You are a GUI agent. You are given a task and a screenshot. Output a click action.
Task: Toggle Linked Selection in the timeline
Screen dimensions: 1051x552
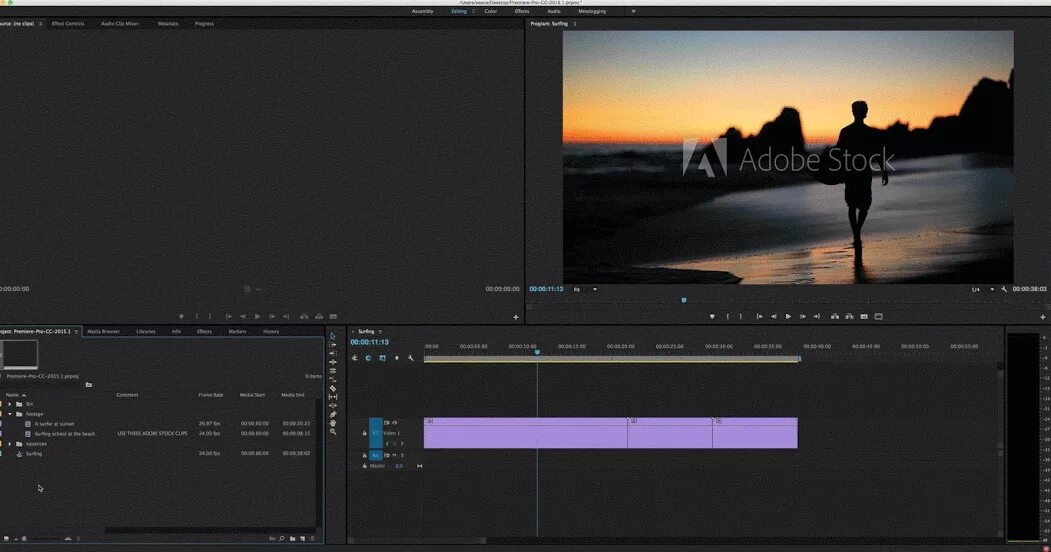(x=382, y=358)
